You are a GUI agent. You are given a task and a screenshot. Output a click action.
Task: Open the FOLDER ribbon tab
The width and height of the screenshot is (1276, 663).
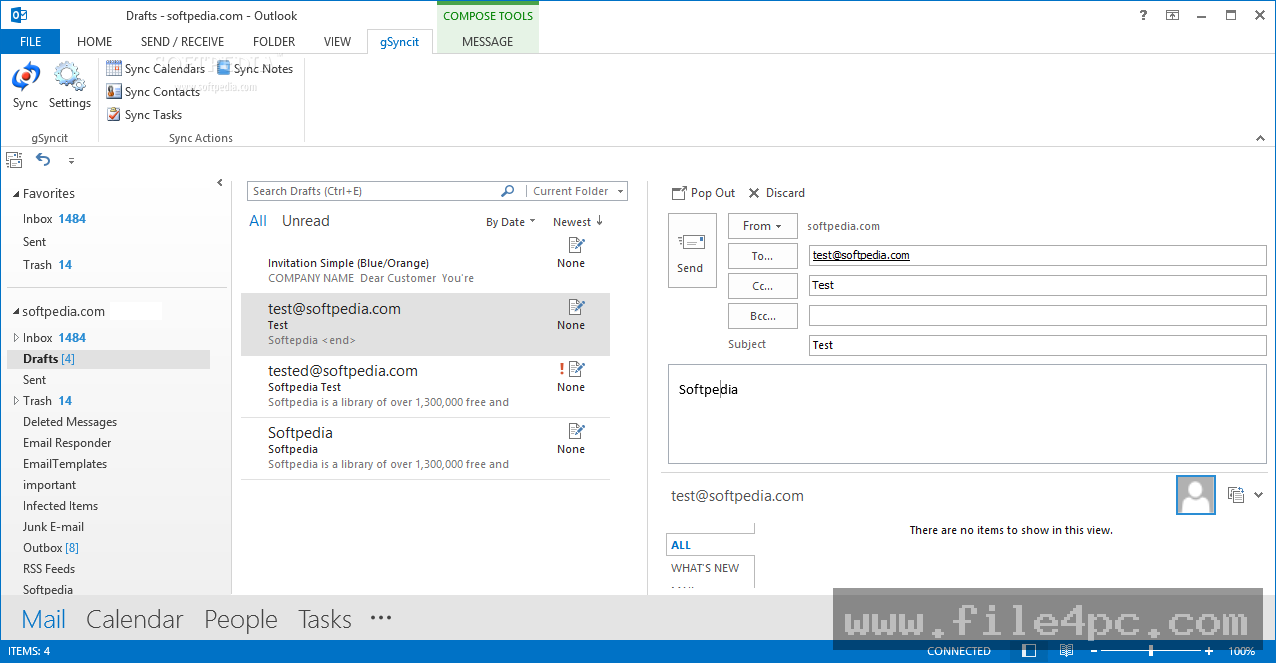(273, 42)
